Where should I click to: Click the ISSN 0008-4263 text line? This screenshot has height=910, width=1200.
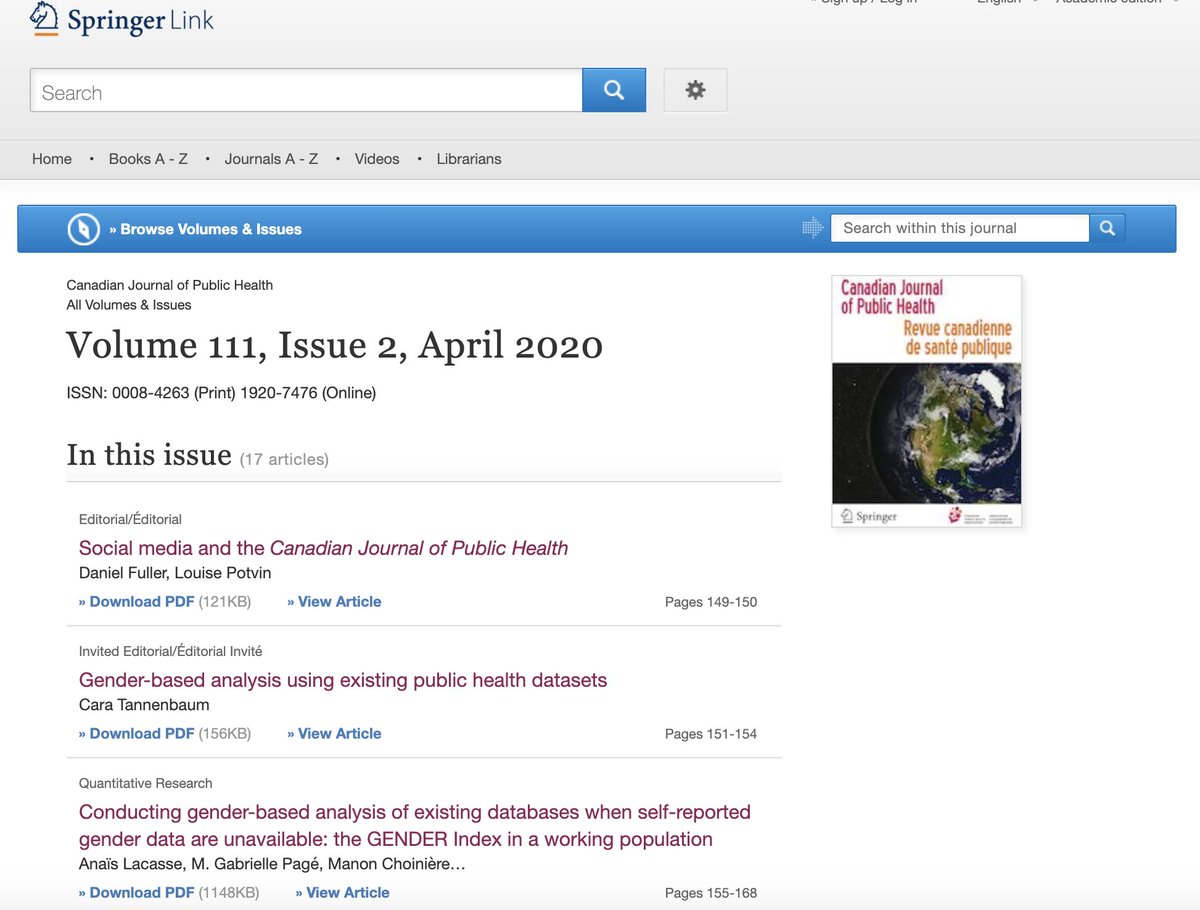[x=221, y=393]
